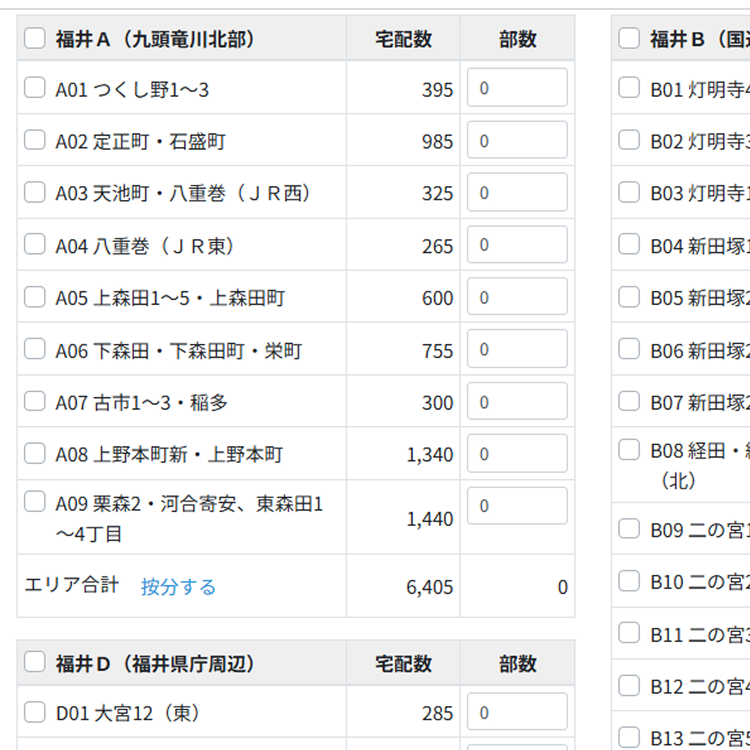Check the A09 栗森2・河合寄安 checkbox
The height and width of the screenshot is (750, 750).
coord(35,502)
